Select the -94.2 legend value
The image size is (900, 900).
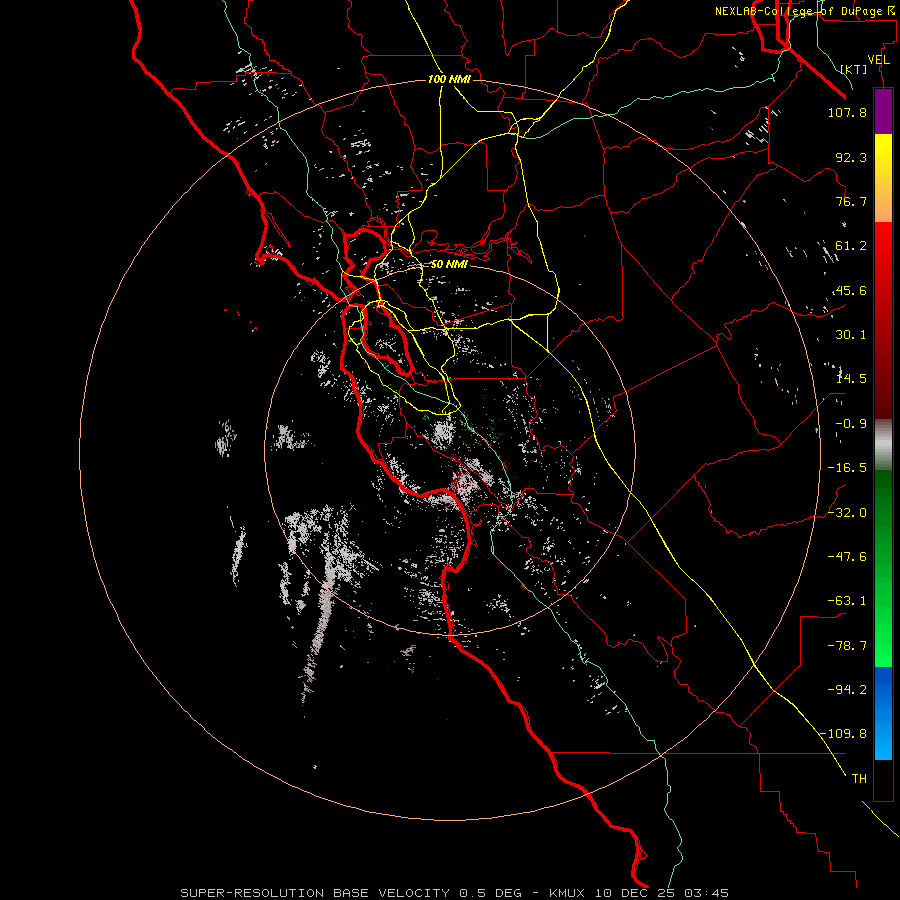coord(847,690)
